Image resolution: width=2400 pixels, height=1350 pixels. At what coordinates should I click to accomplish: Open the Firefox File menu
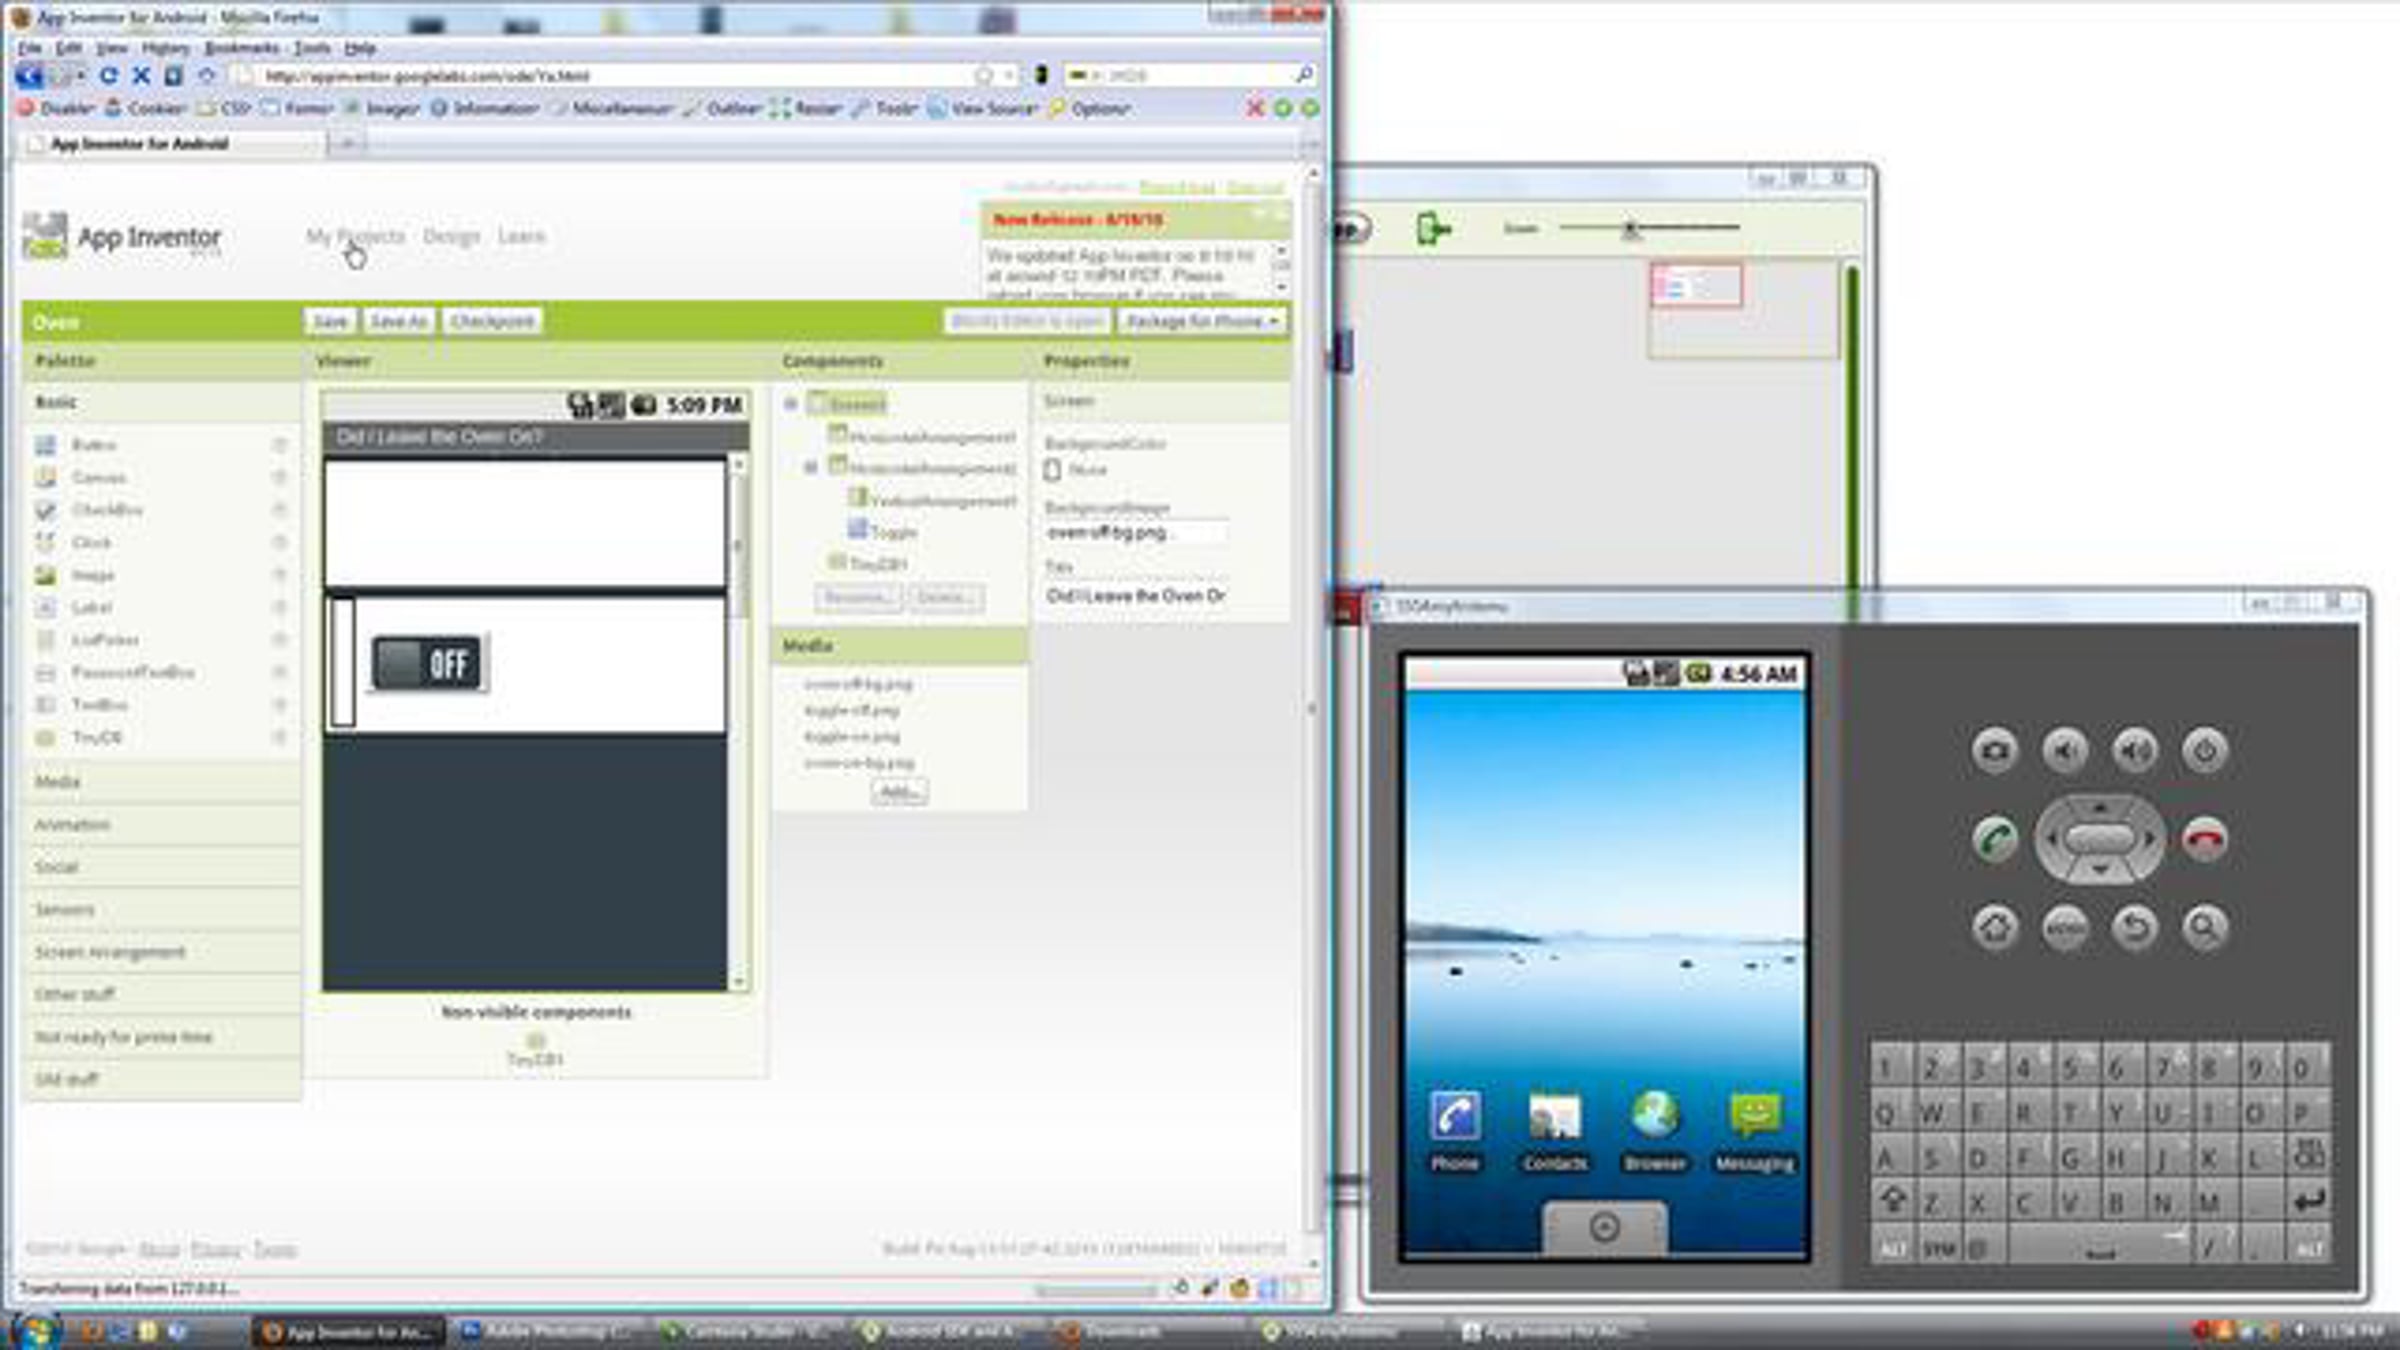coord(30,48)
